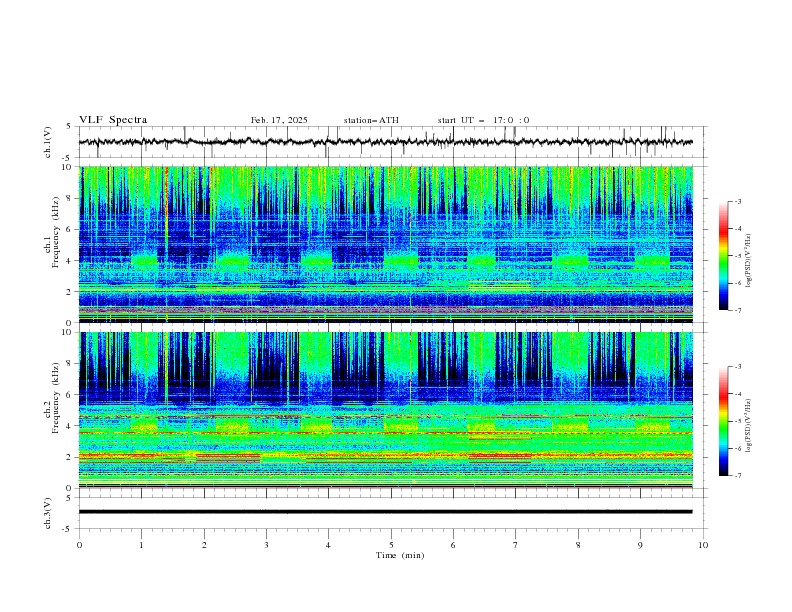Click the "VLF Spectra" plot title
792x612 pixels.
pyautogui.click(x=113, y=120)
